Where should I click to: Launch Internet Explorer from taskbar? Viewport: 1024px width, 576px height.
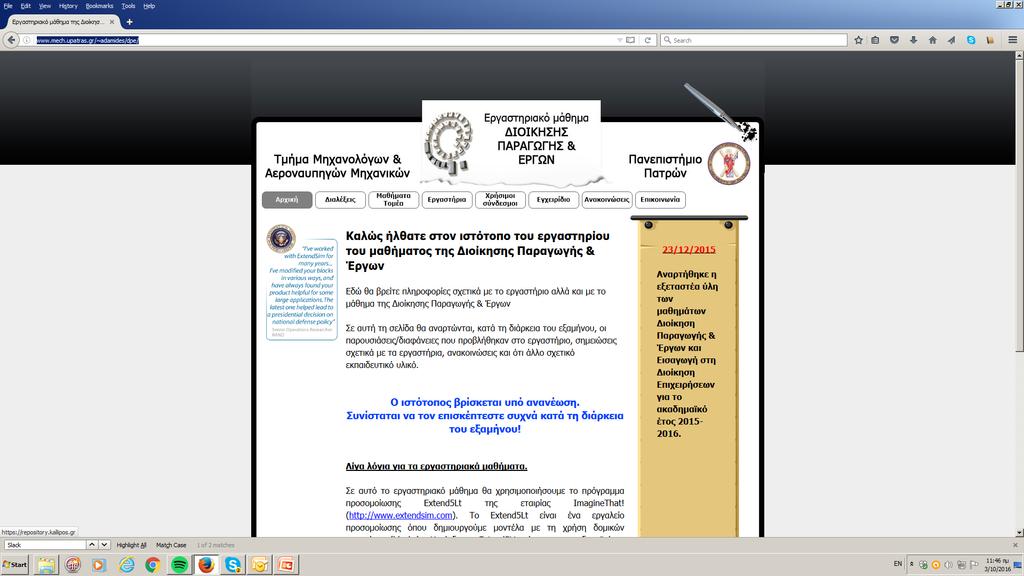click(x=126, y=564)
